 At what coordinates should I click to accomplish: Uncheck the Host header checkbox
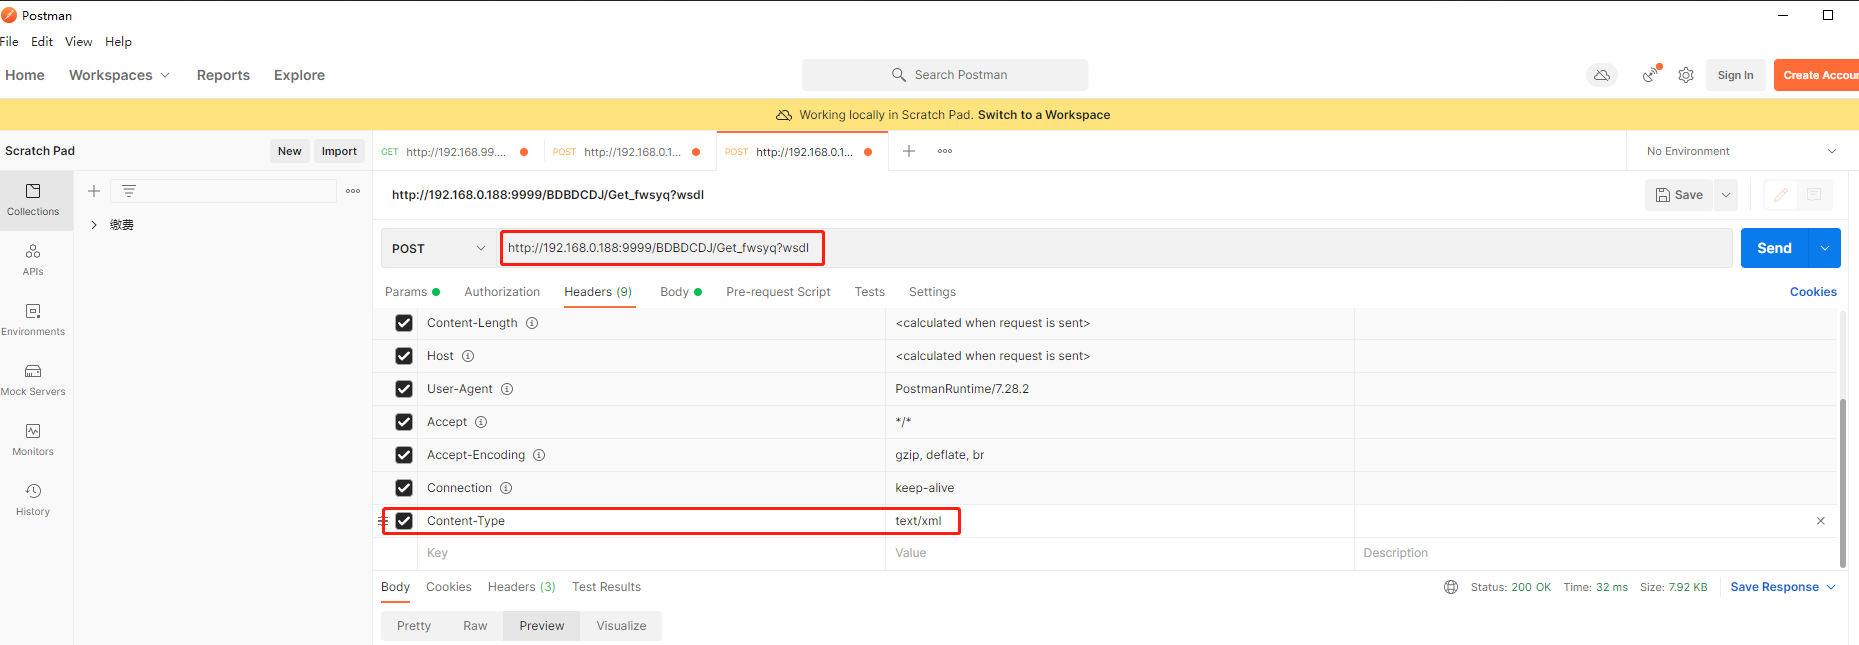[404, 356]
